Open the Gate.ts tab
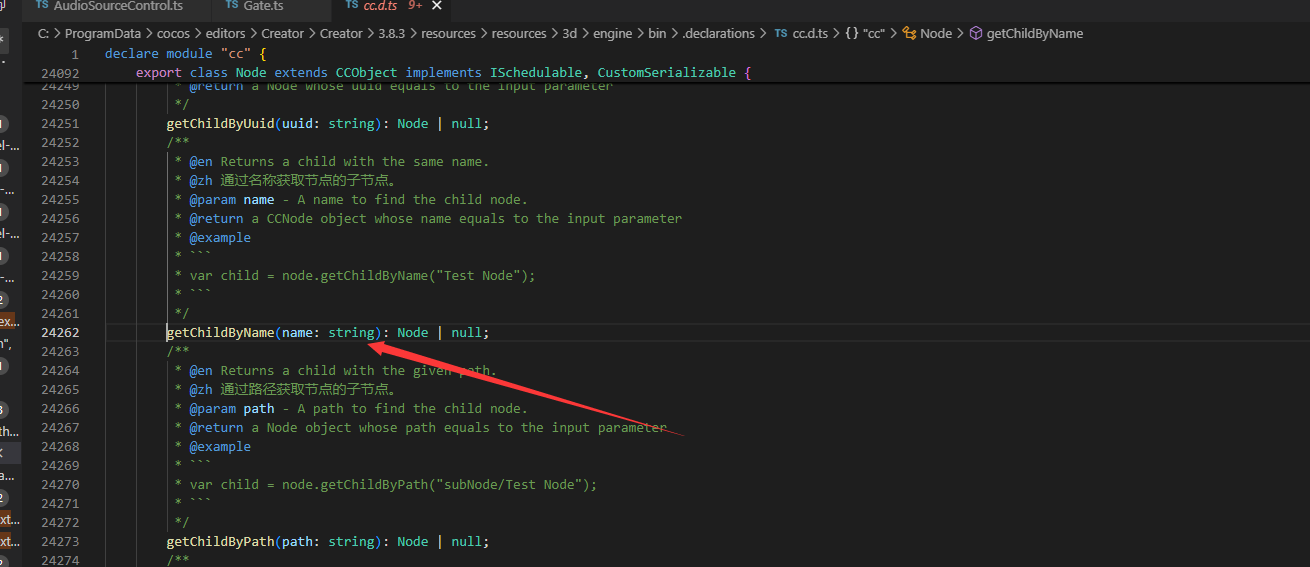The width and height of the screenshot is (1310, 567). pos(263,6)
